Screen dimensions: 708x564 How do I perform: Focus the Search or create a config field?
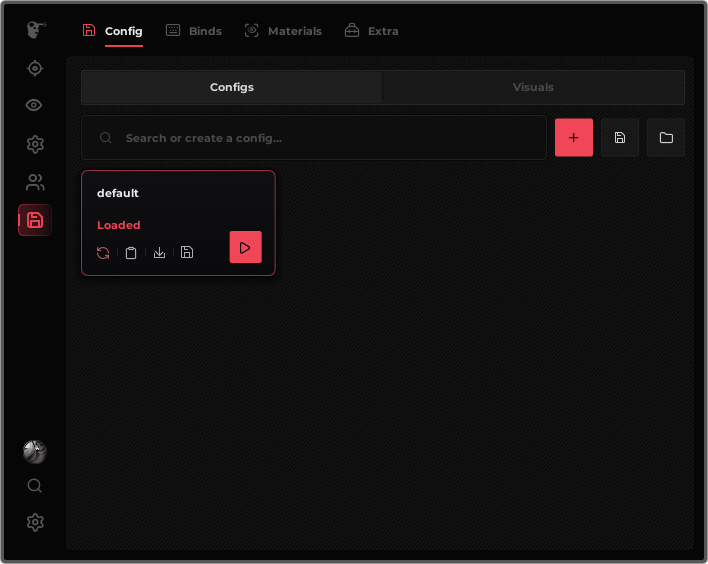314,138
